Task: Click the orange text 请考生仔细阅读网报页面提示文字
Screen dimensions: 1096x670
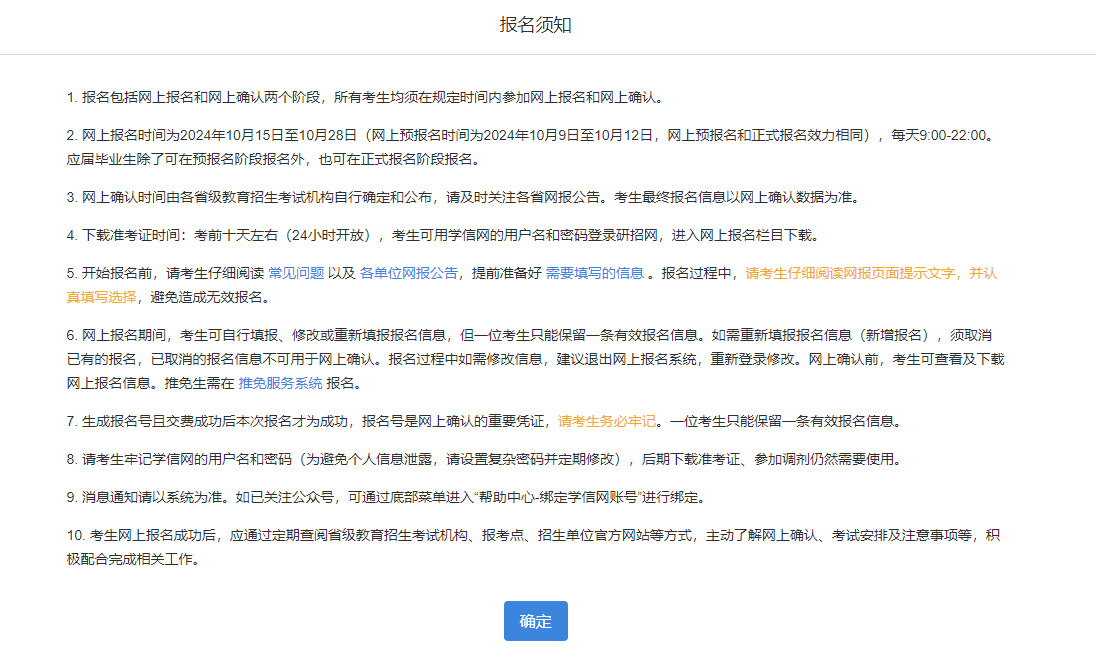Action: [850, 273]
